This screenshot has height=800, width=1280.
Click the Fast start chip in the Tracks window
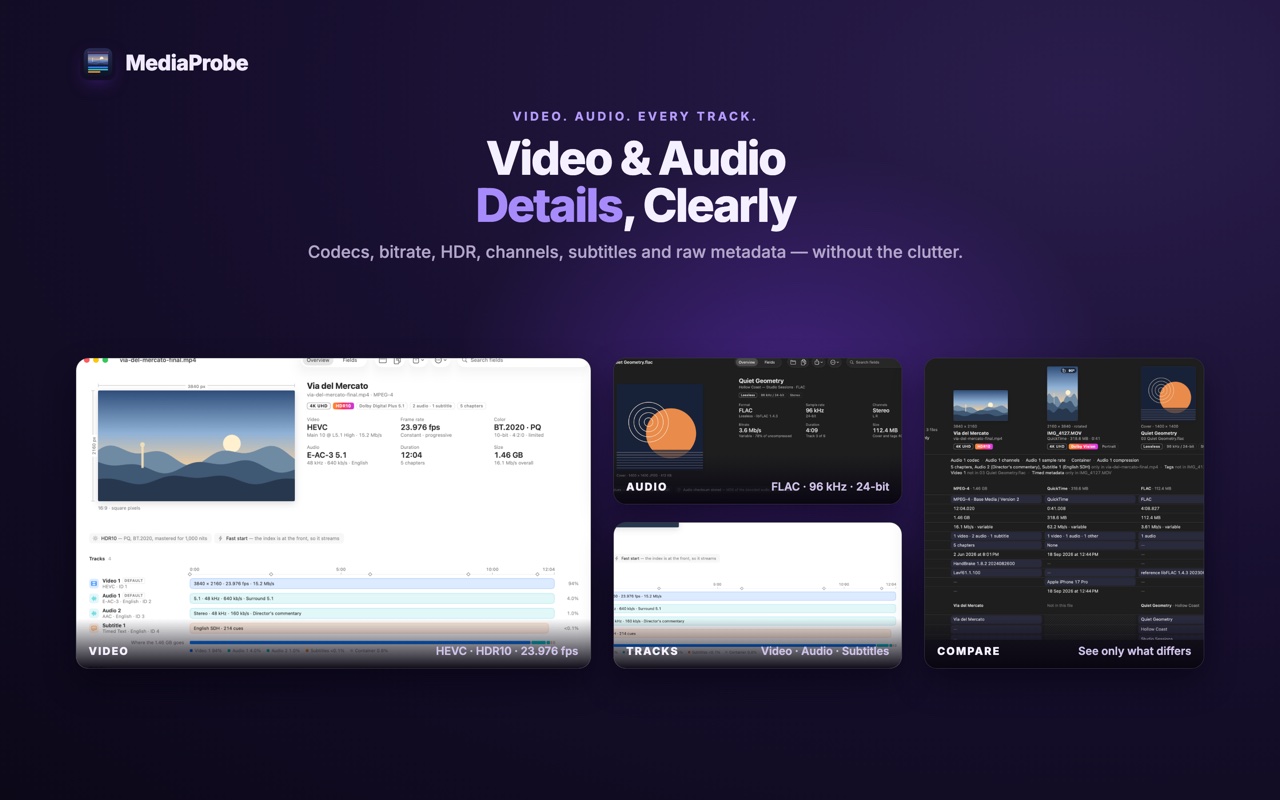click(x=666, y=558)
